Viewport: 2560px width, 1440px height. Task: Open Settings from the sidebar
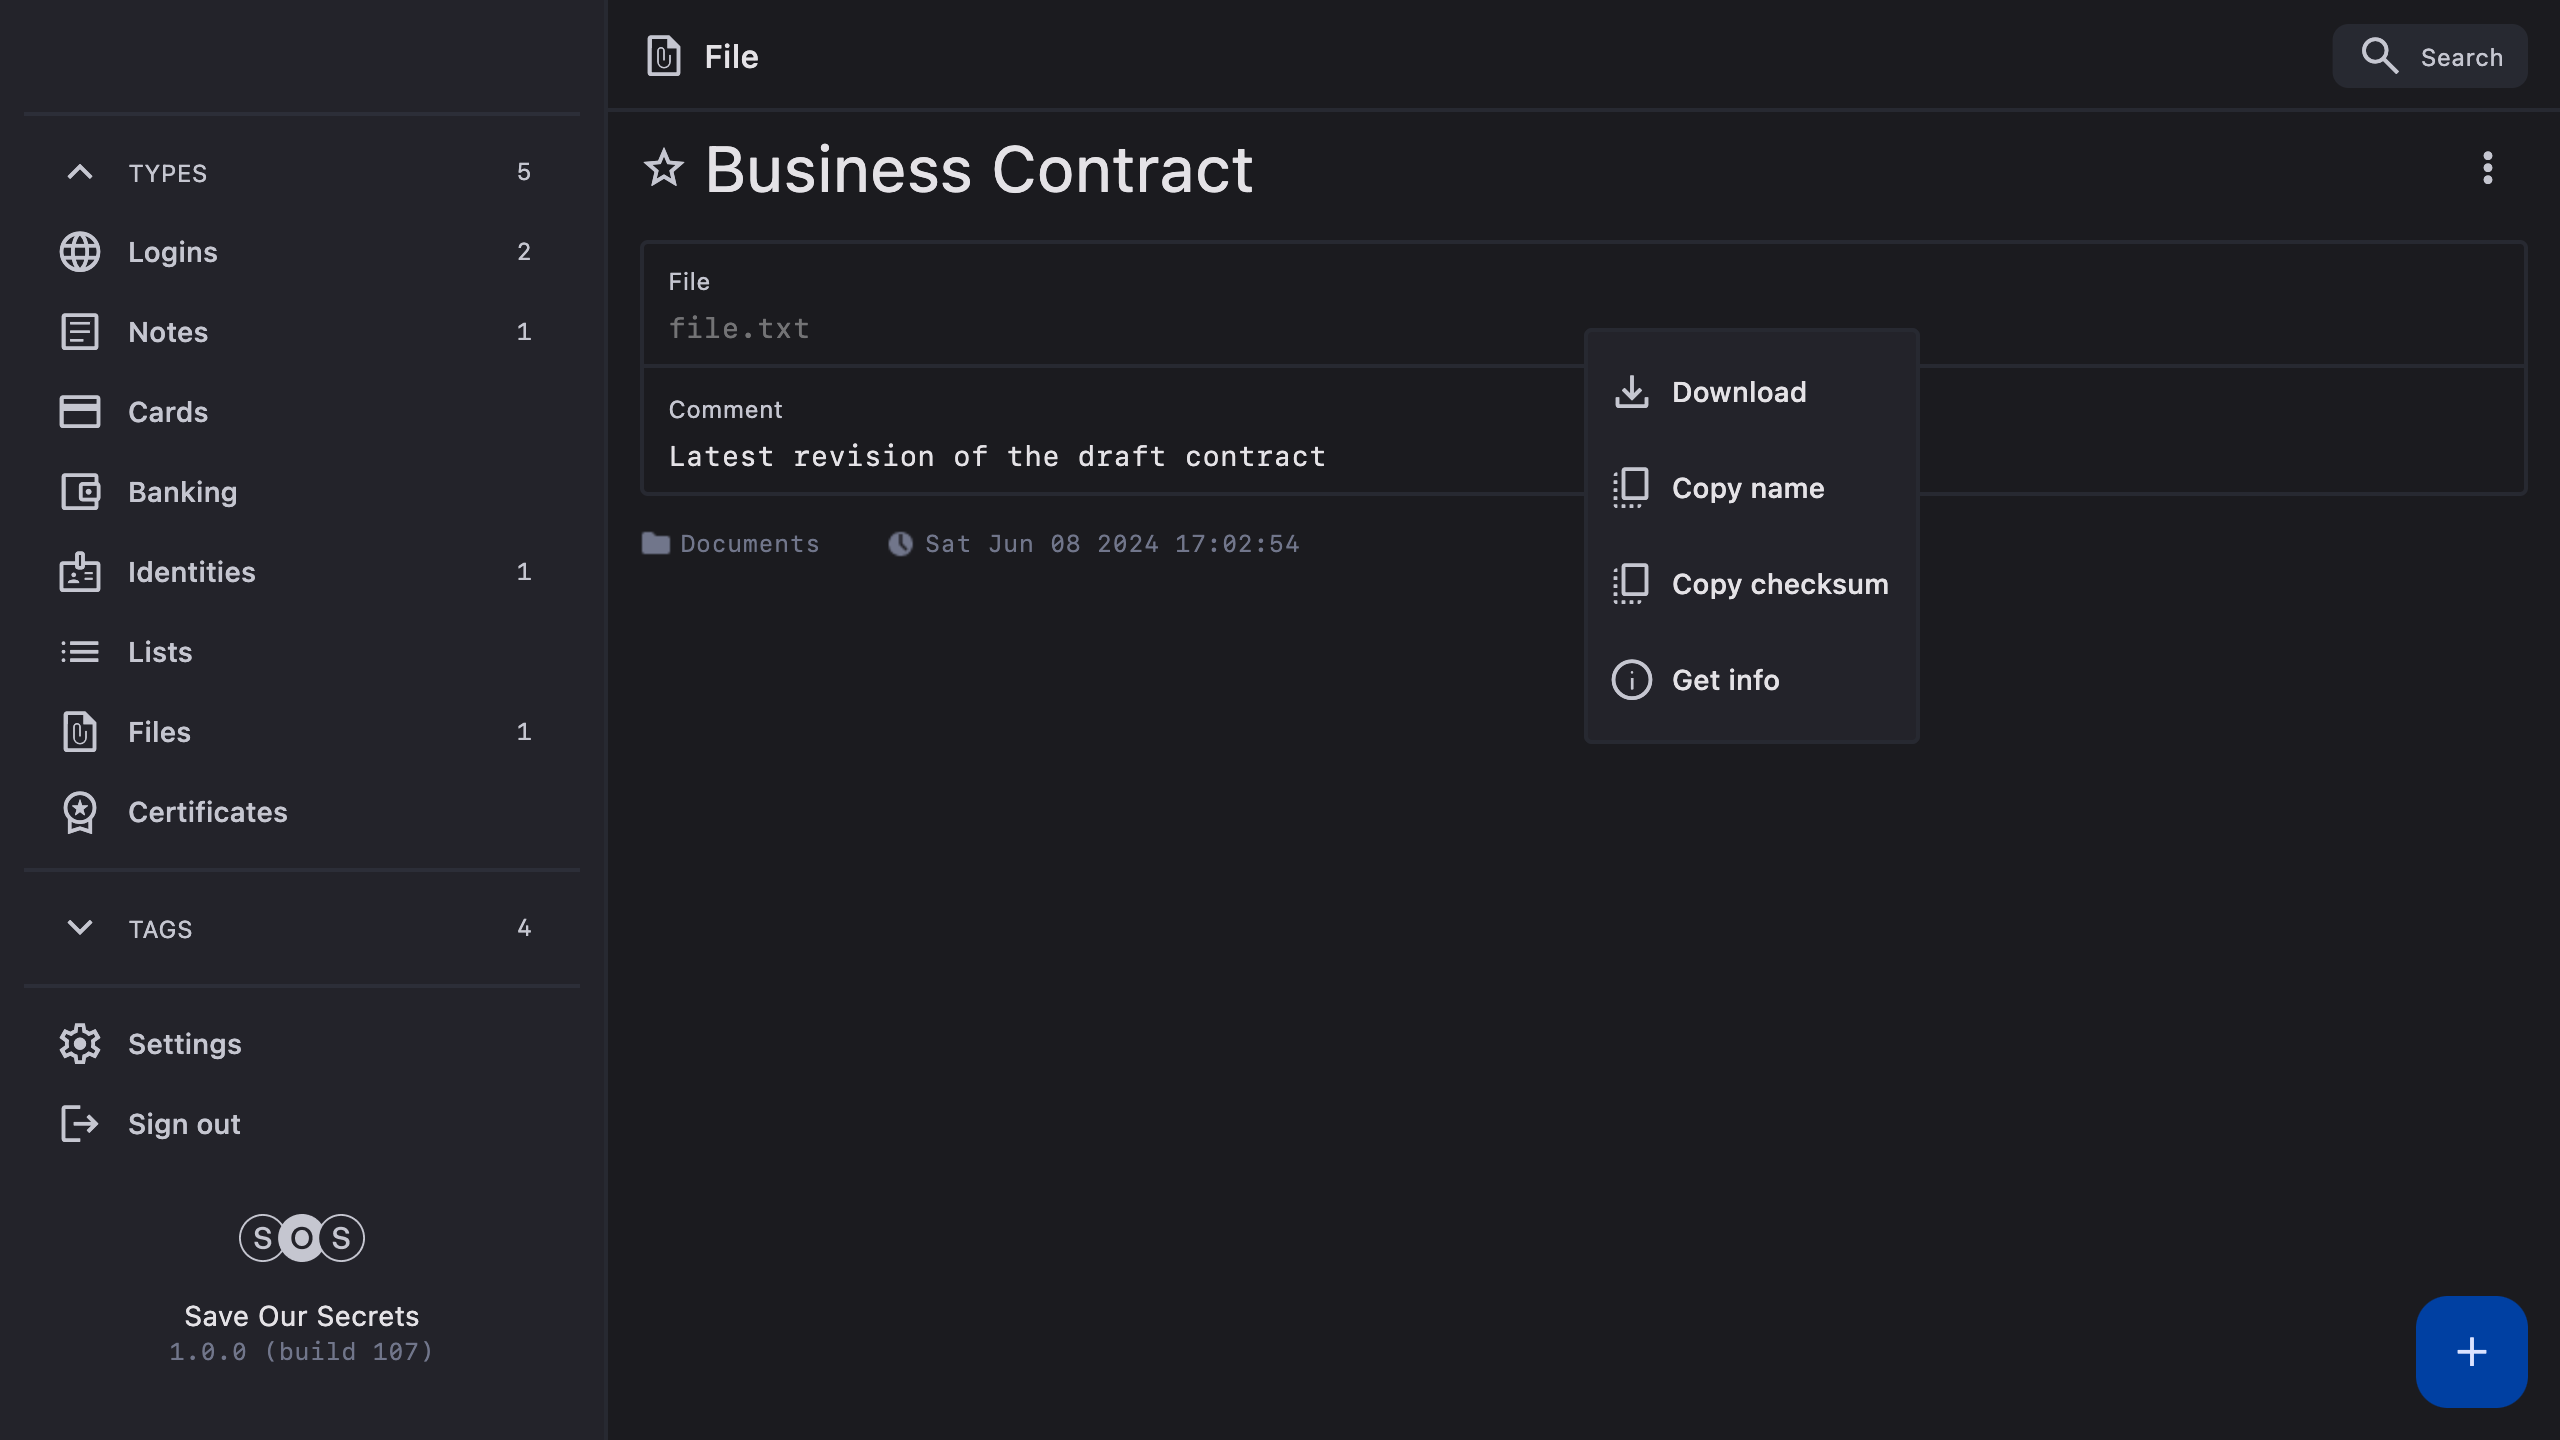(184, 1044)
